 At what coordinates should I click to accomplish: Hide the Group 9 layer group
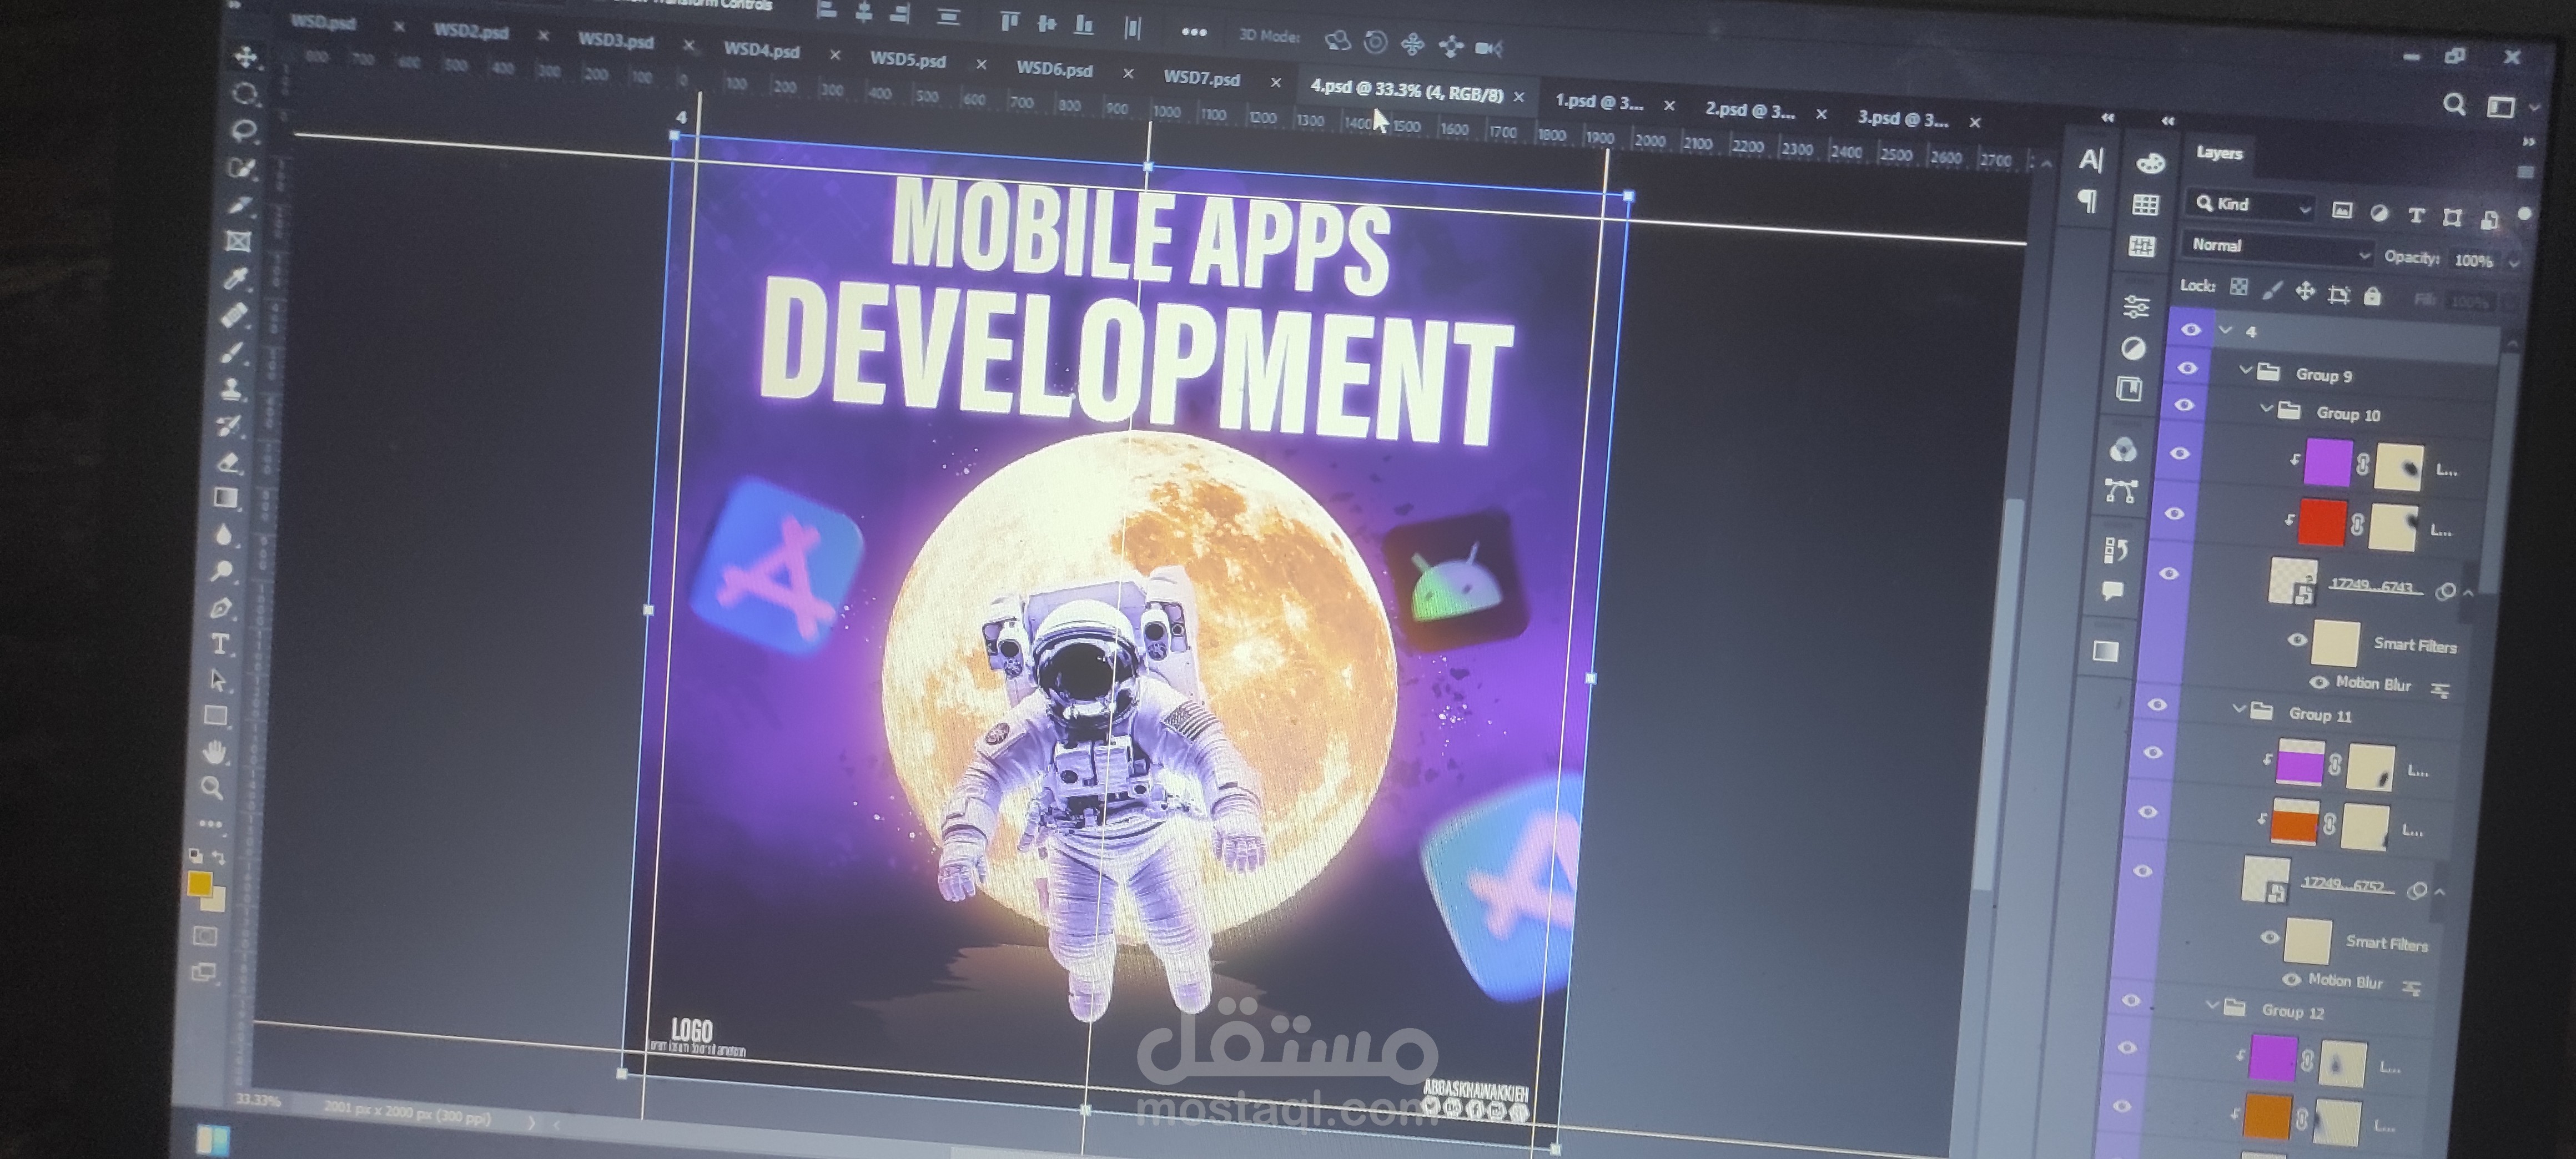(2187, 369)
